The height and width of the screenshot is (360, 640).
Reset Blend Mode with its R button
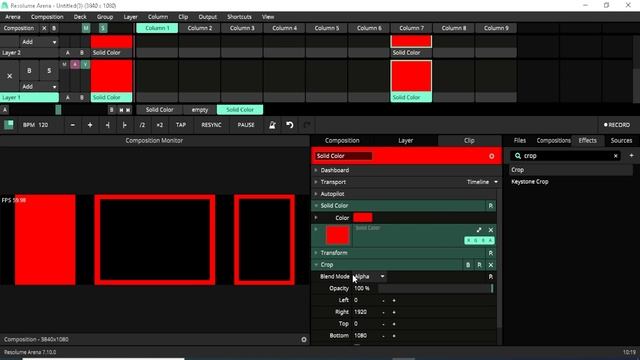[491, 277]
